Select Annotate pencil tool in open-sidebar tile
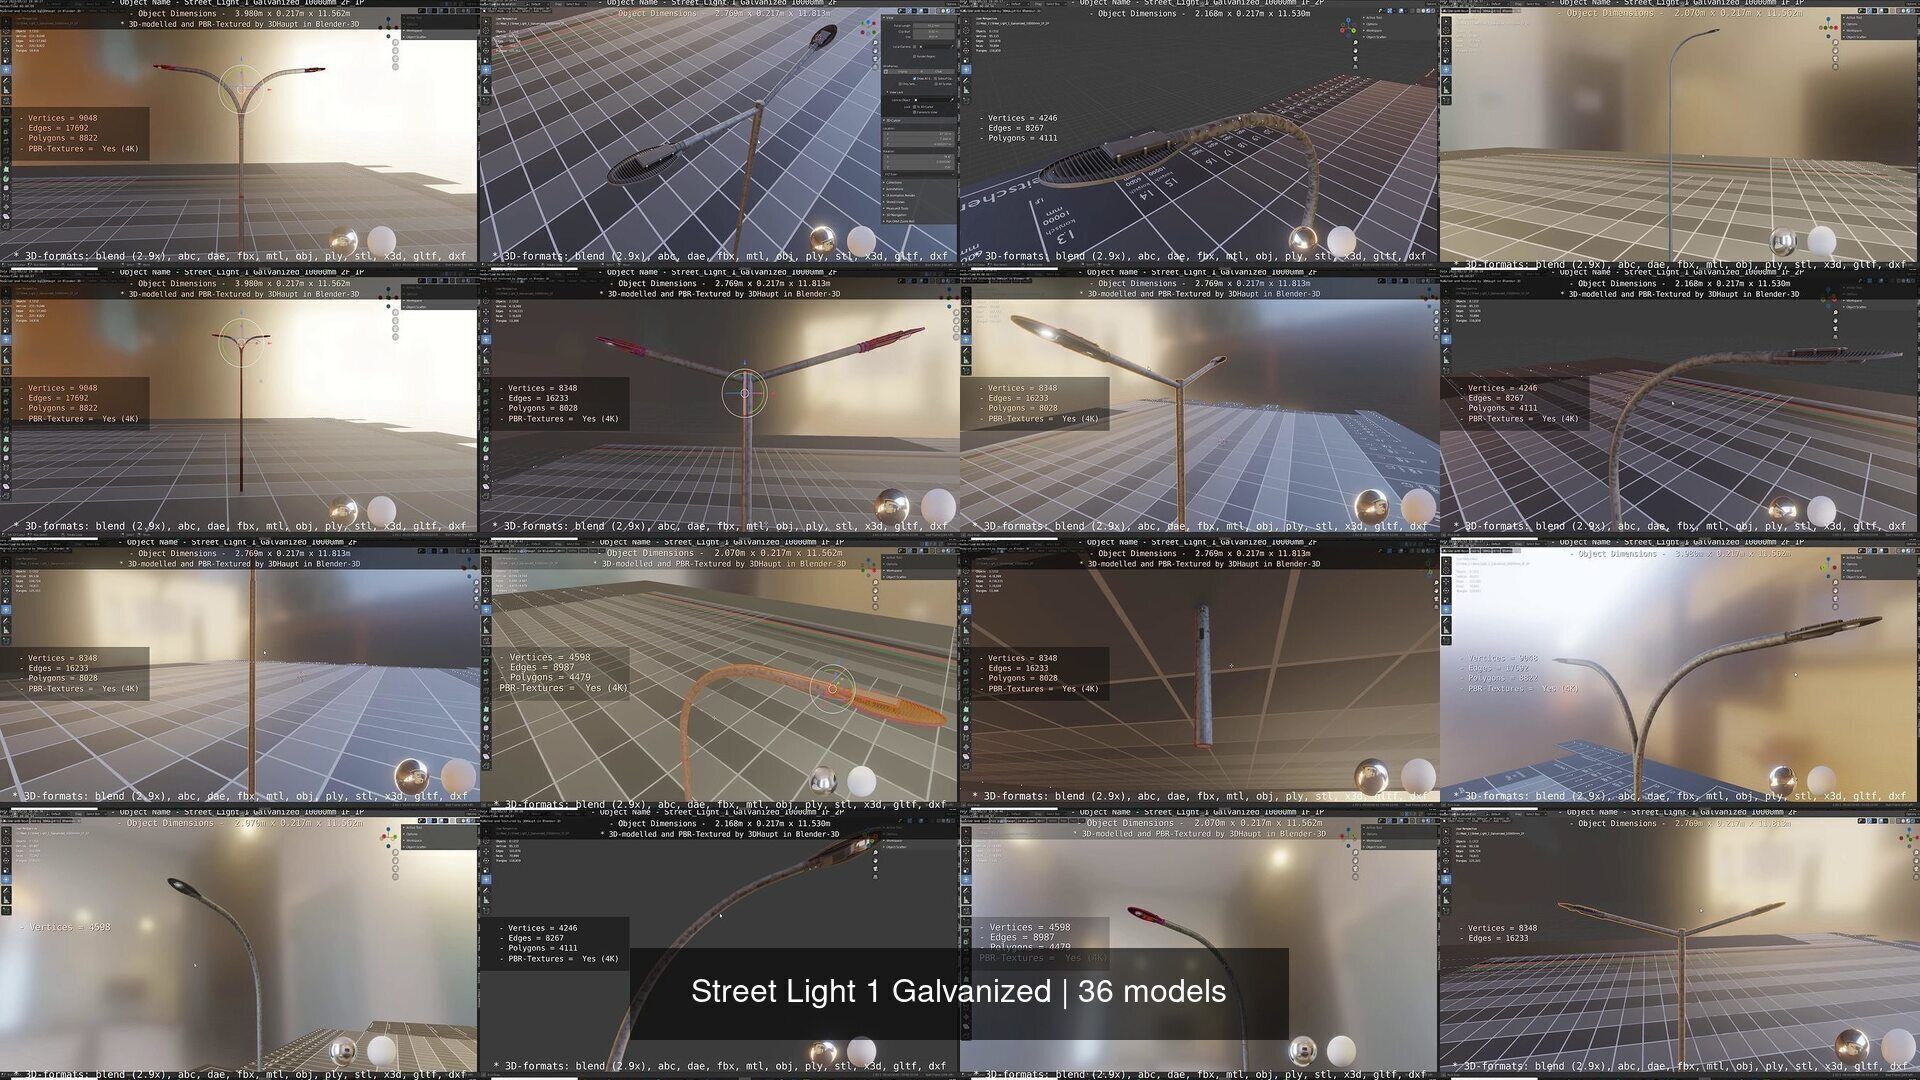Screen dimensions: 1920x1080 coord(486,80)
